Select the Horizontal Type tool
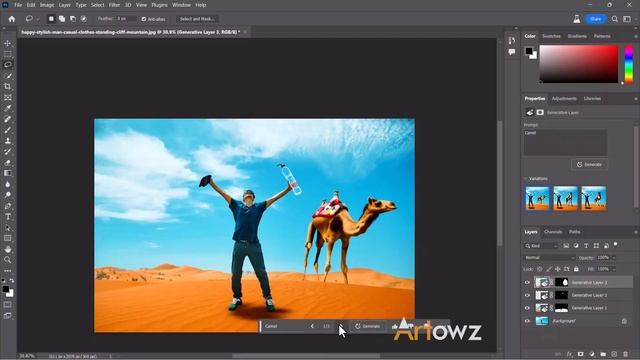The height and width of the screenshot is (360, 640). point(7,217)
